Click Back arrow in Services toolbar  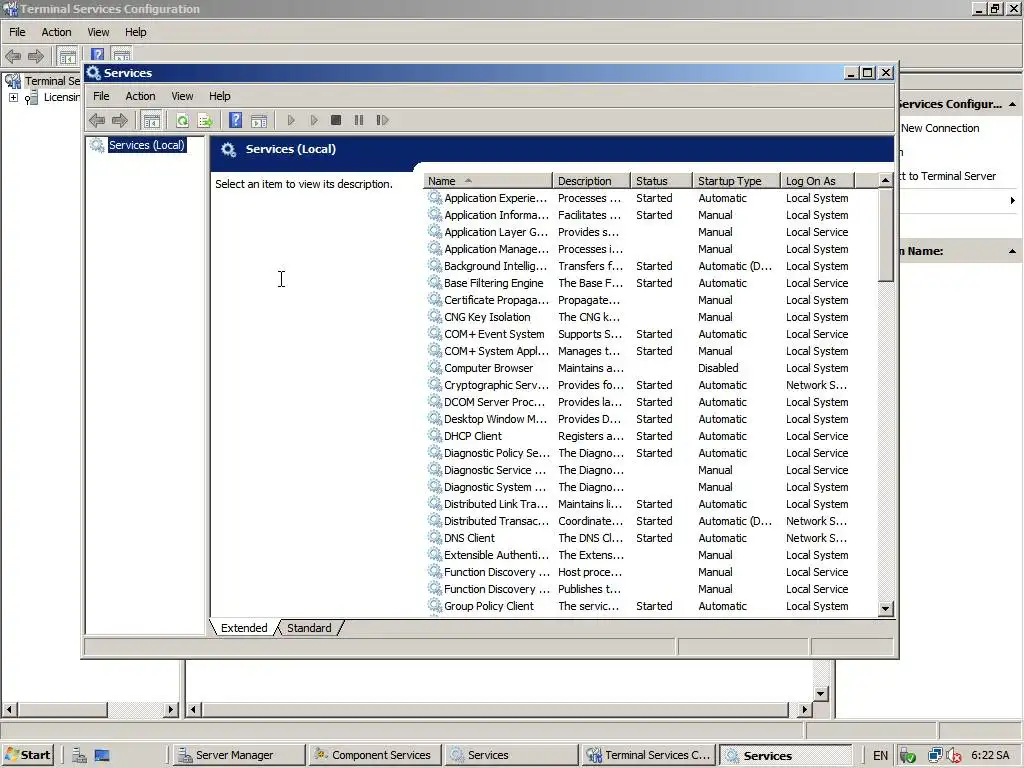click(x=97, y=120)
